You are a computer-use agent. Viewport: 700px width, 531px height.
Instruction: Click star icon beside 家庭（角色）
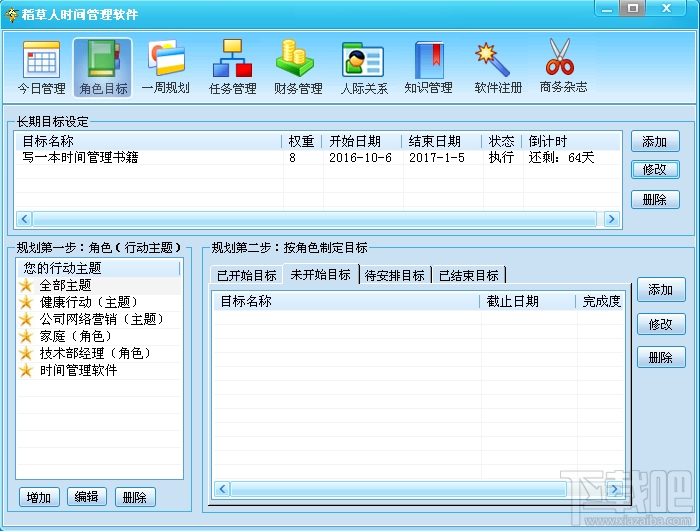pyautogui.click(x=26, y=336)
